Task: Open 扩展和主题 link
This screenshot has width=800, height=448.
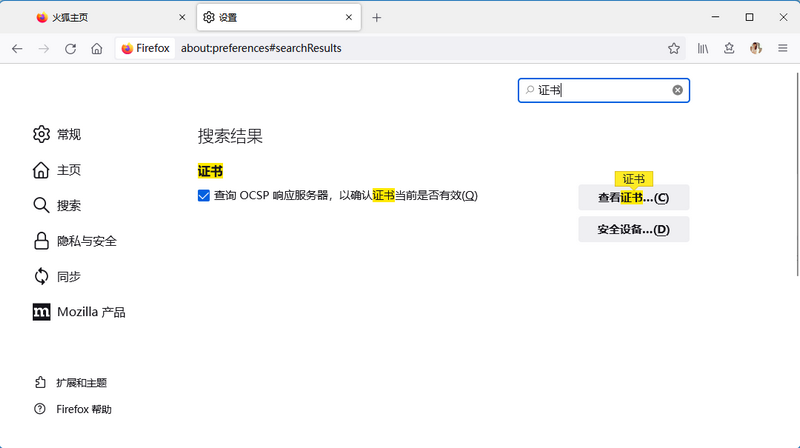Action: (x=70, y=383)
